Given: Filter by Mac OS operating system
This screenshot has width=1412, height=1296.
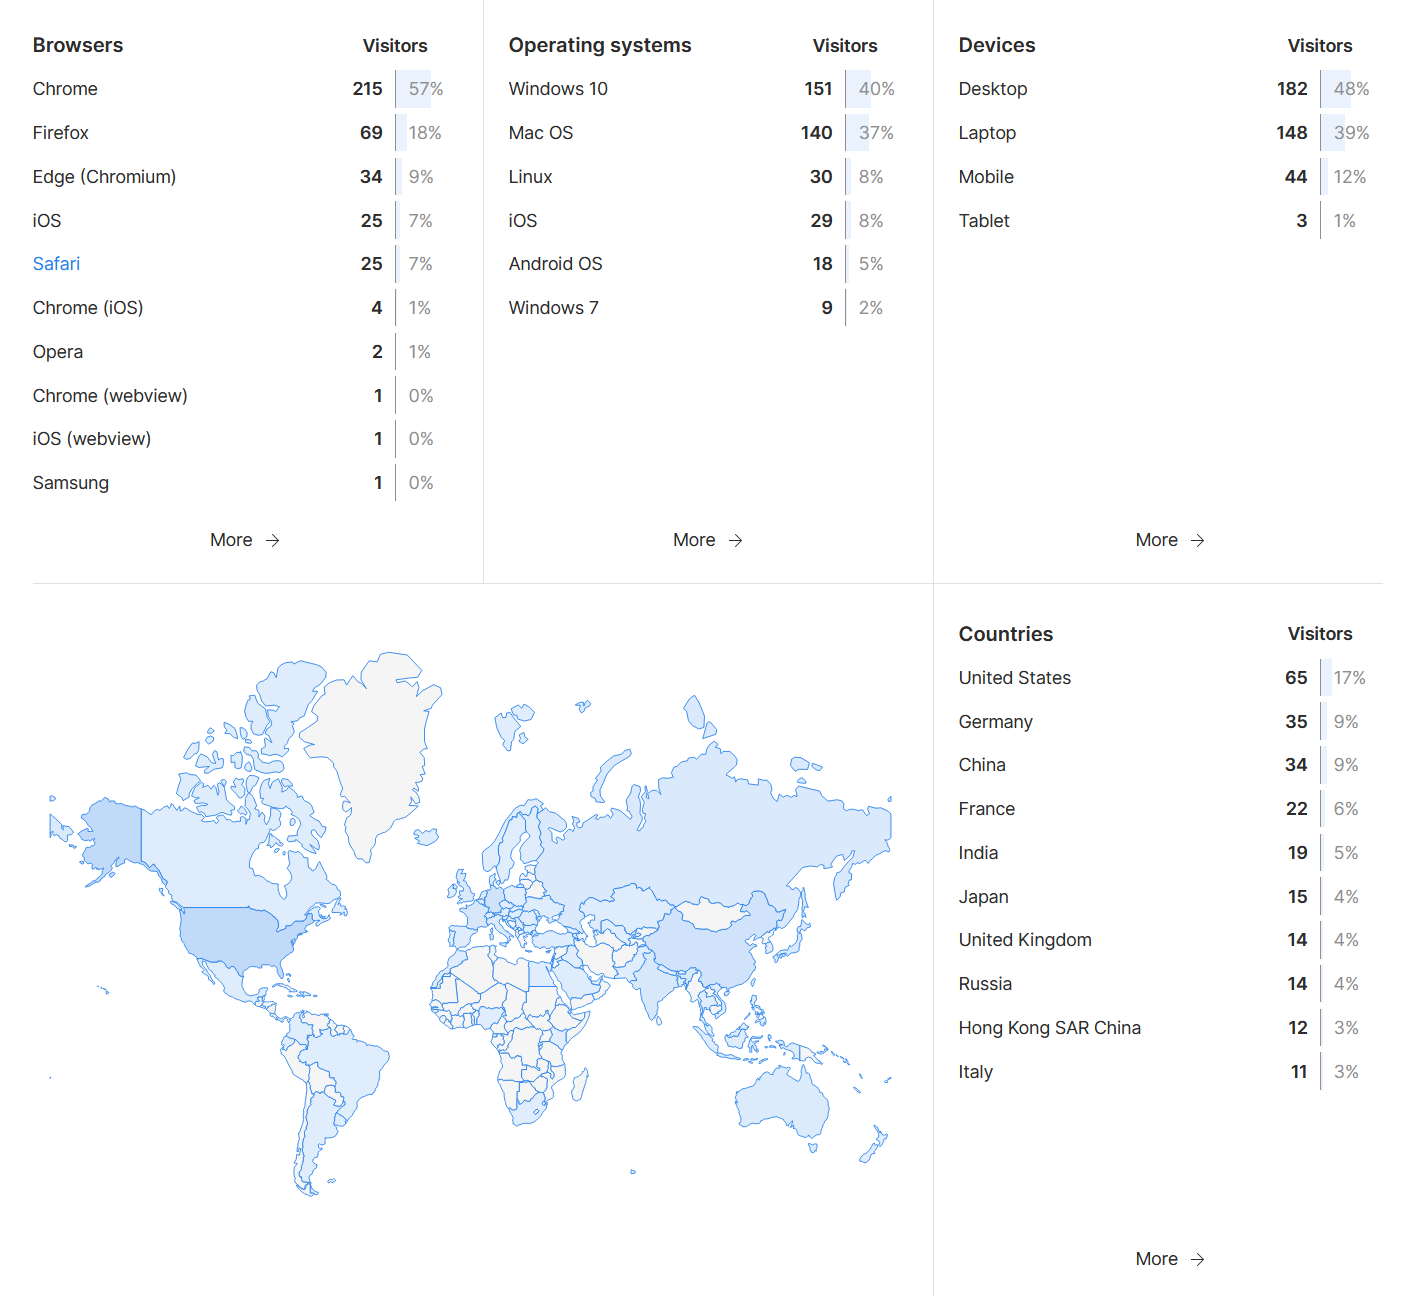Looking at the screenshot, I should tap(541, 133).
